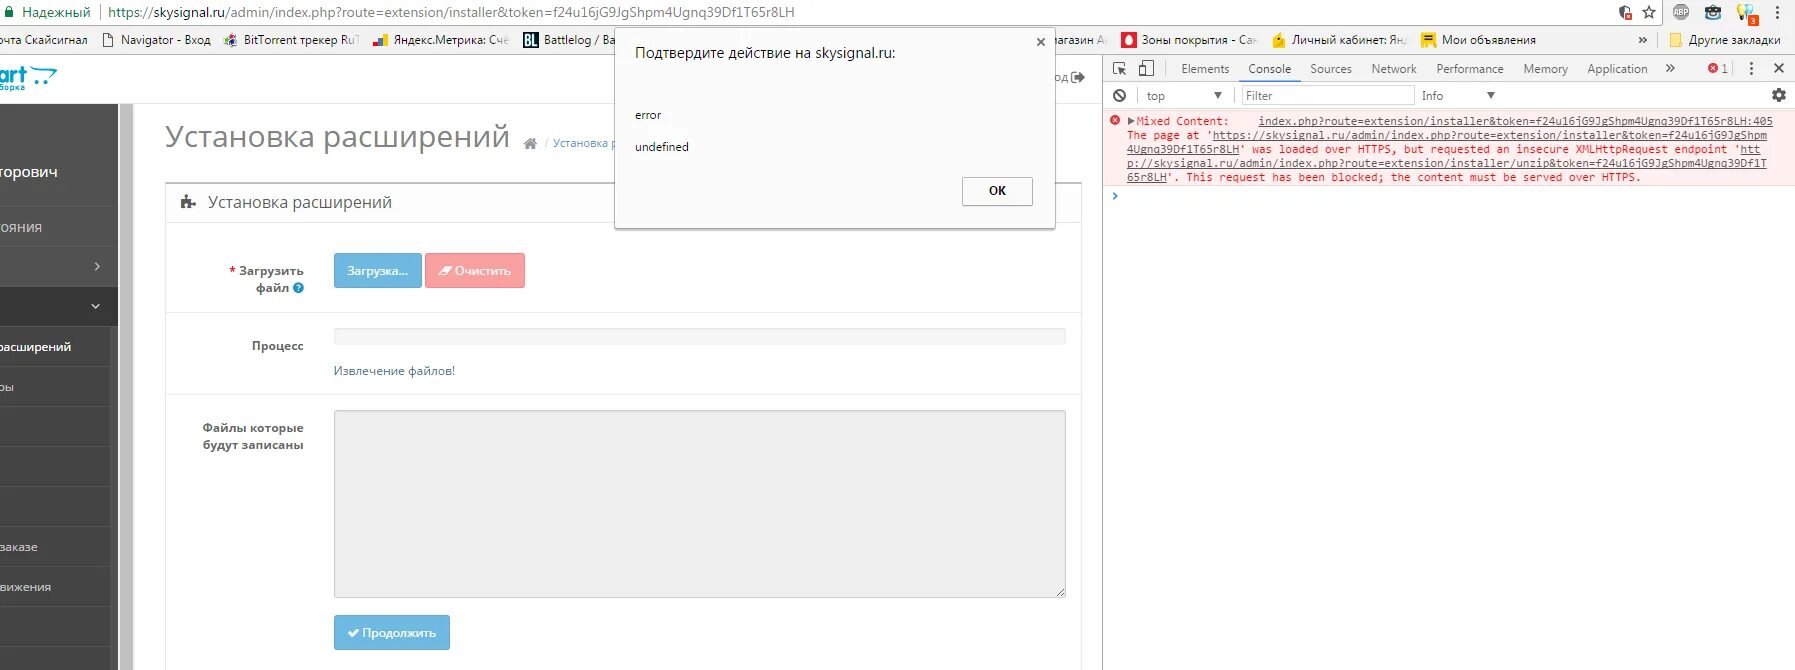Open Яндекс.Метрика bookmark
This screenshot has width=1795, height=670.
(x=441, y=40)
